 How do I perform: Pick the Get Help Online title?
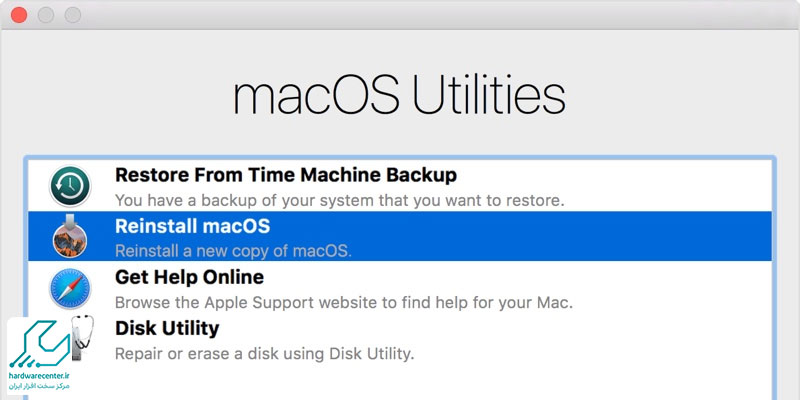pos(189,277)
